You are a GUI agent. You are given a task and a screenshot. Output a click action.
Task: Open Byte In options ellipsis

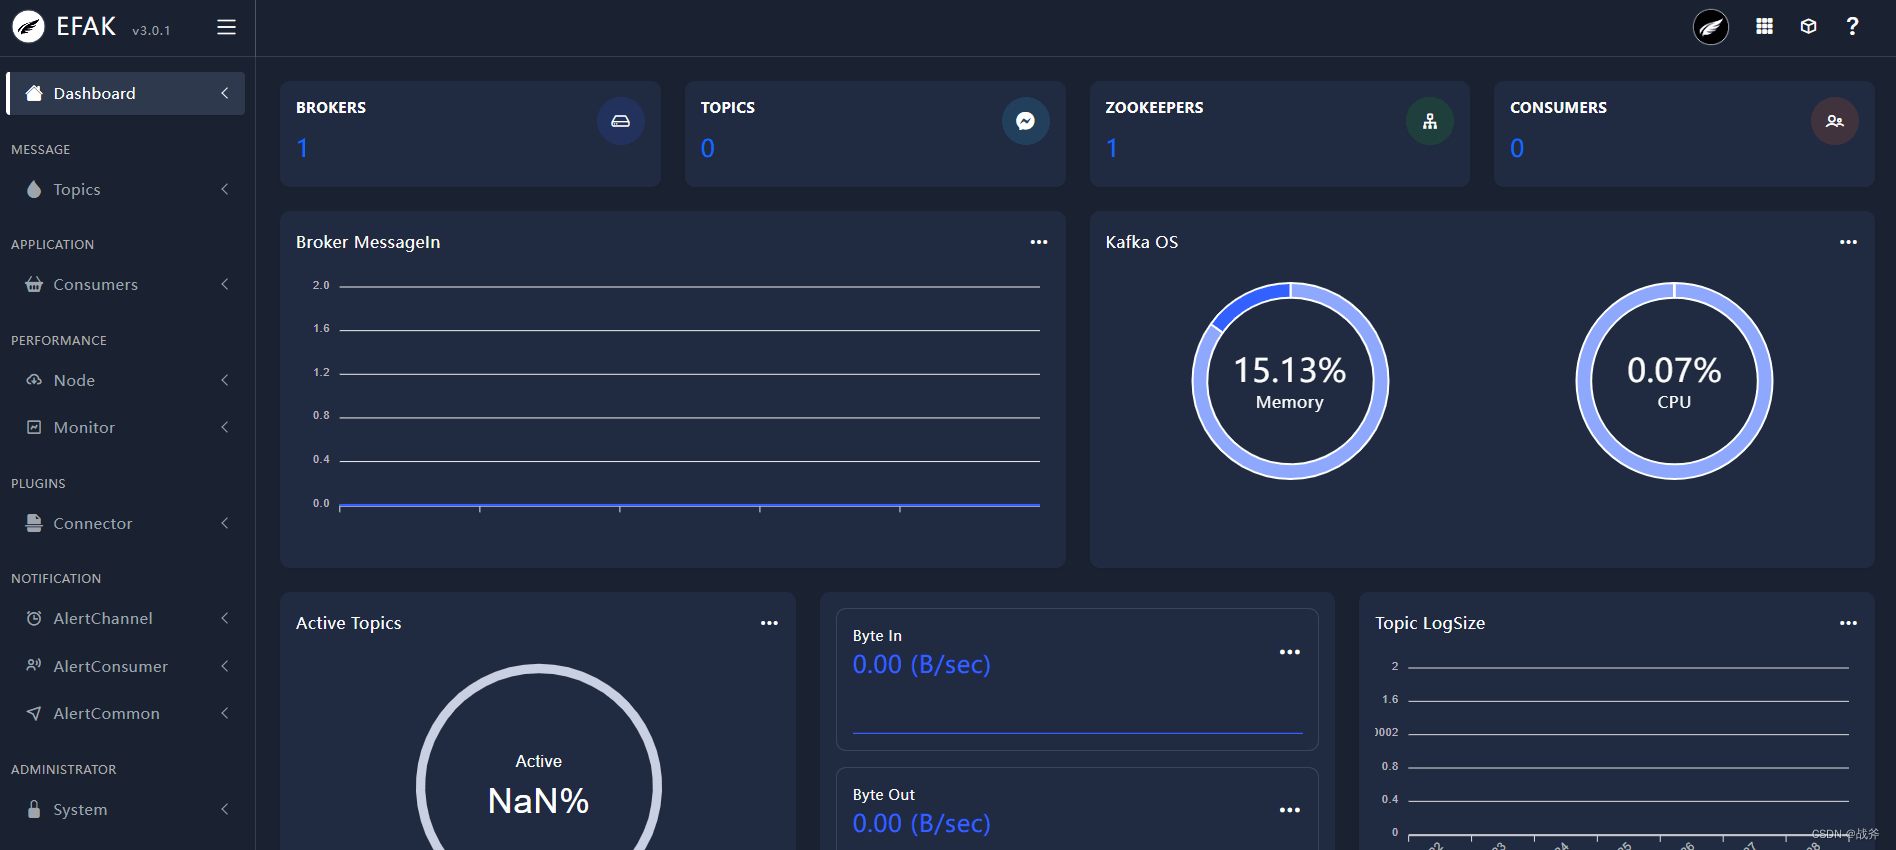point(1290,652)
